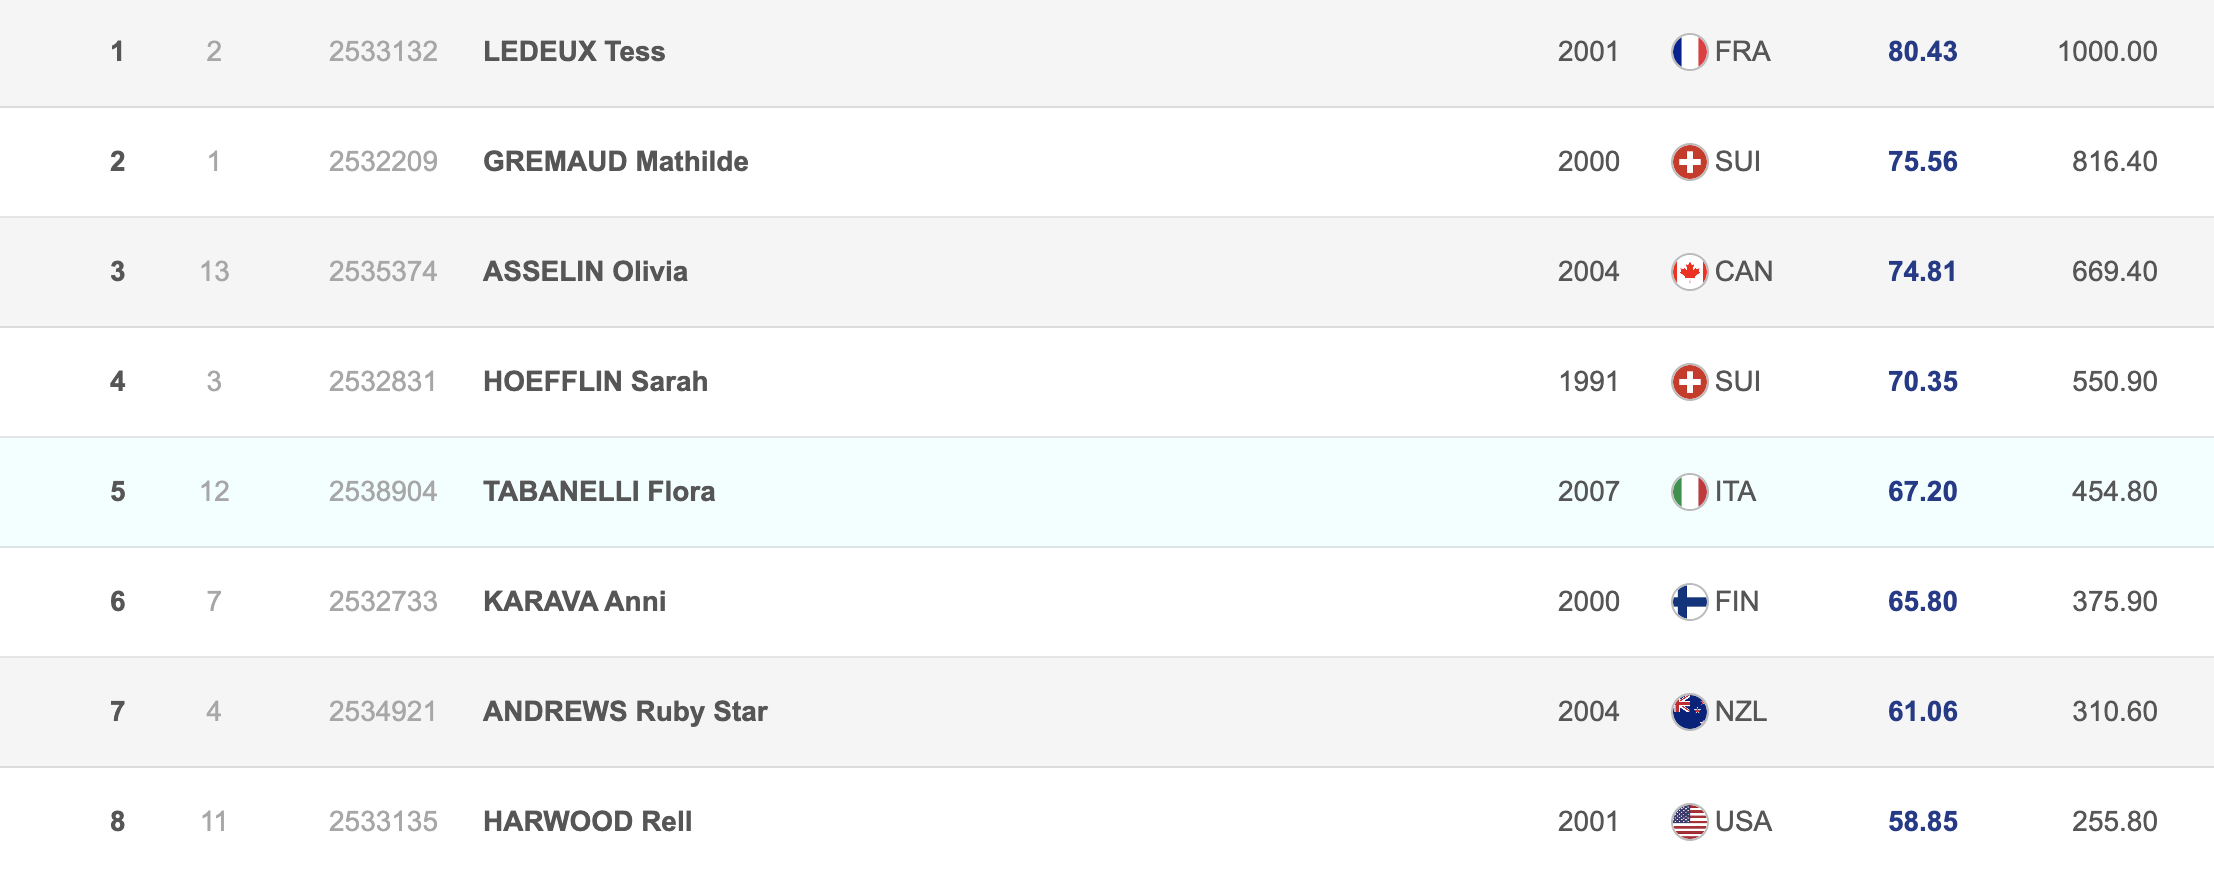Image resolution: width=2214 pixels, height=874 pixels.
Task: Click the French flag icon
Action: [1689, 52]
